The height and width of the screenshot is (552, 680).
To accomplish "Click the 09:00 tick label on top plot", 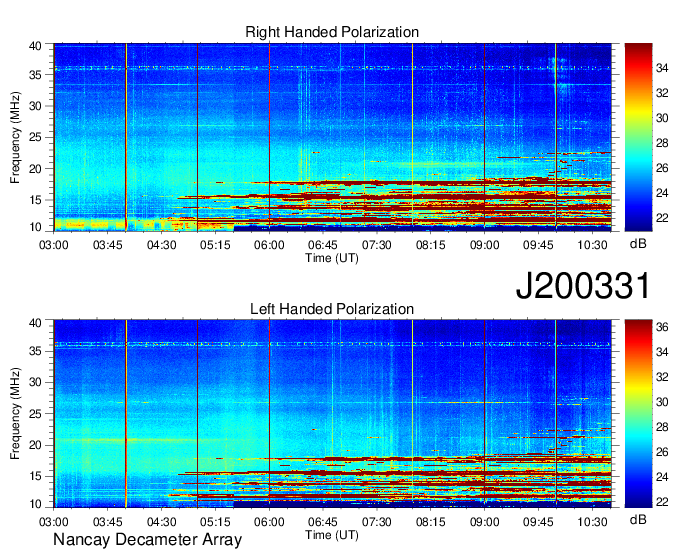I will [x=484, y=245].
